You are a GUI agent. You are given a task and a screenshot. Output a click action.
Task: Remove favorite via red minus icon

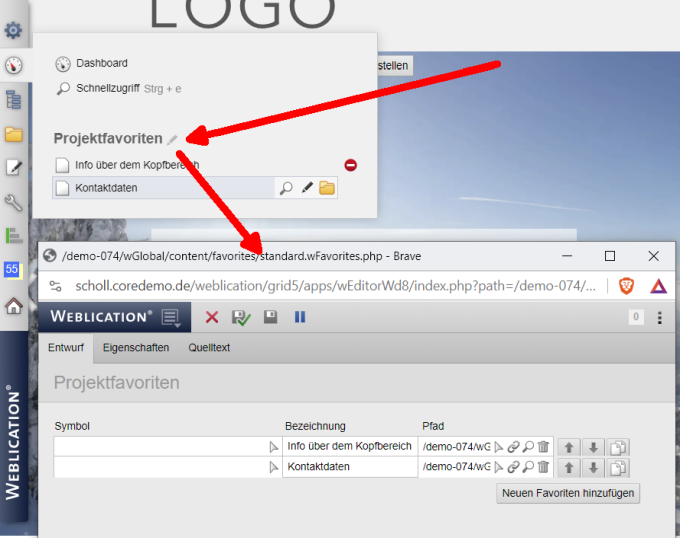coord(350,165)
